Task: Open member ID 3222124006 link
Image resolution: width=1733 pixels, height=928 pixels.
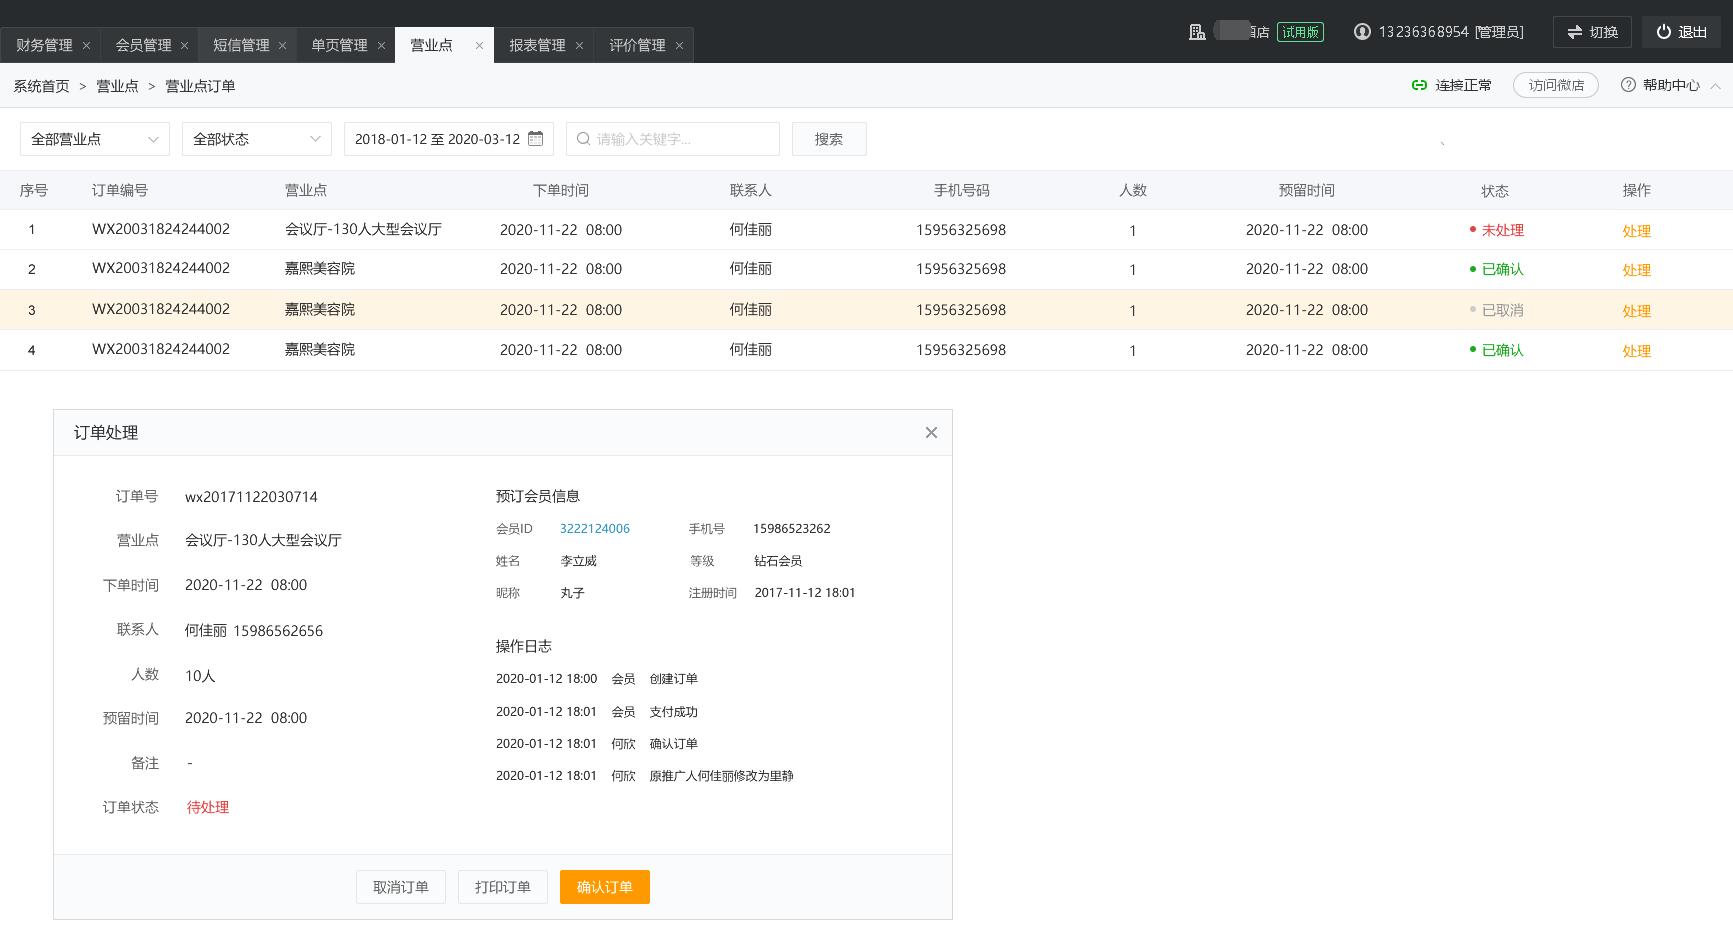Action: tap(594, 529)
